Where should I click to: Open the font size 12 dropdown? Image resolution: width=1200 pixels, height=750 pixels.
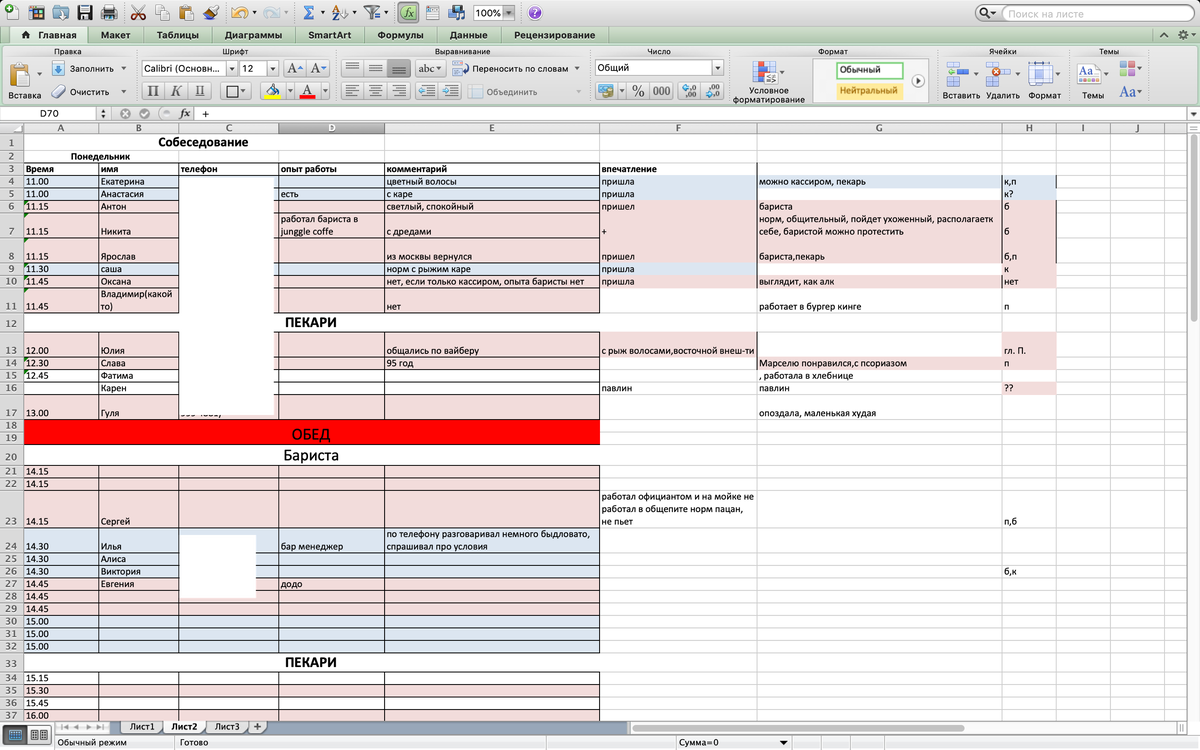(273, 68)
